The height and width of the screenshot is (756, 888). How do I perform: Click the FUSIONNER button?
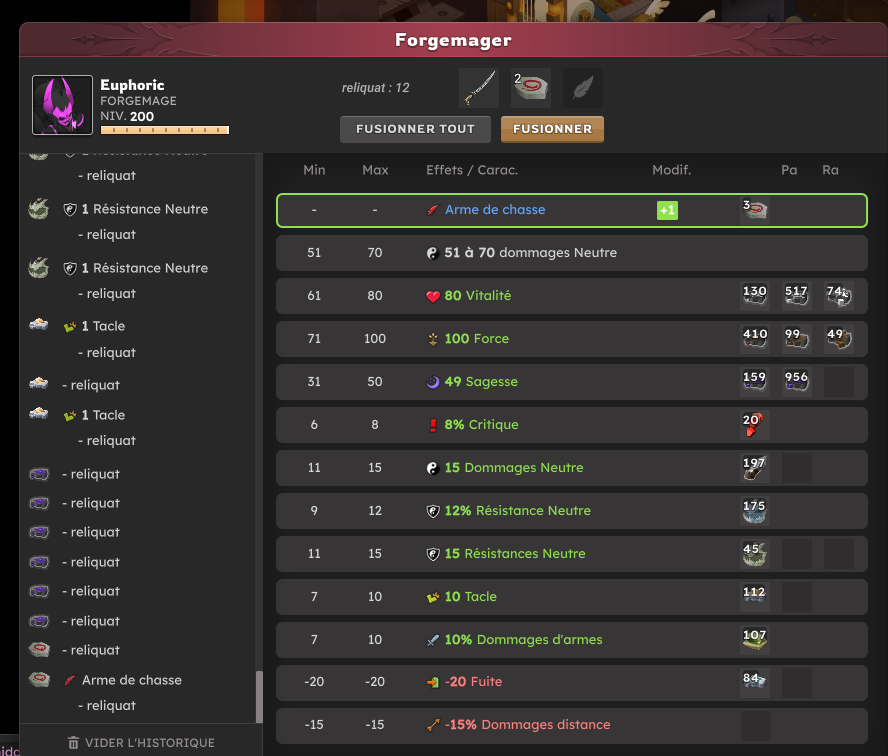(x=552, y=129)
